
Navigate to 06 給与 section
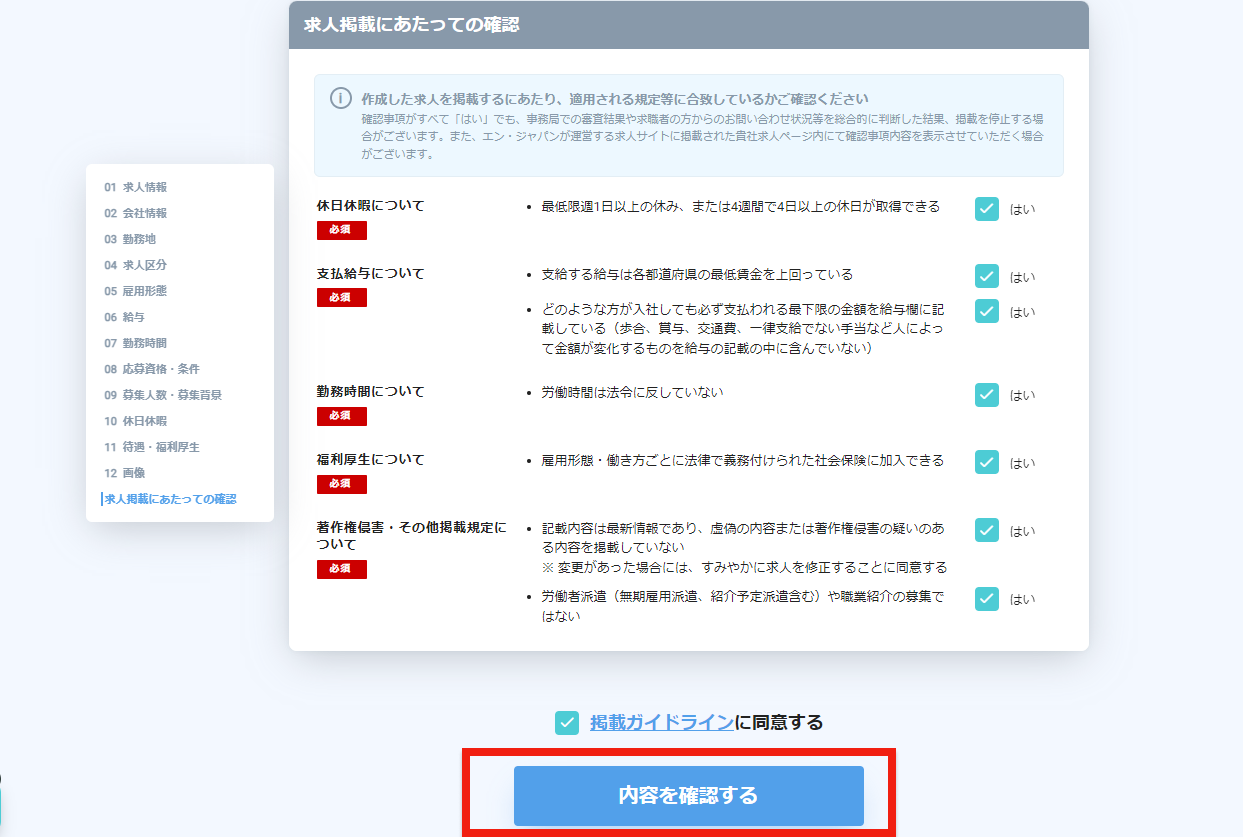124,317
